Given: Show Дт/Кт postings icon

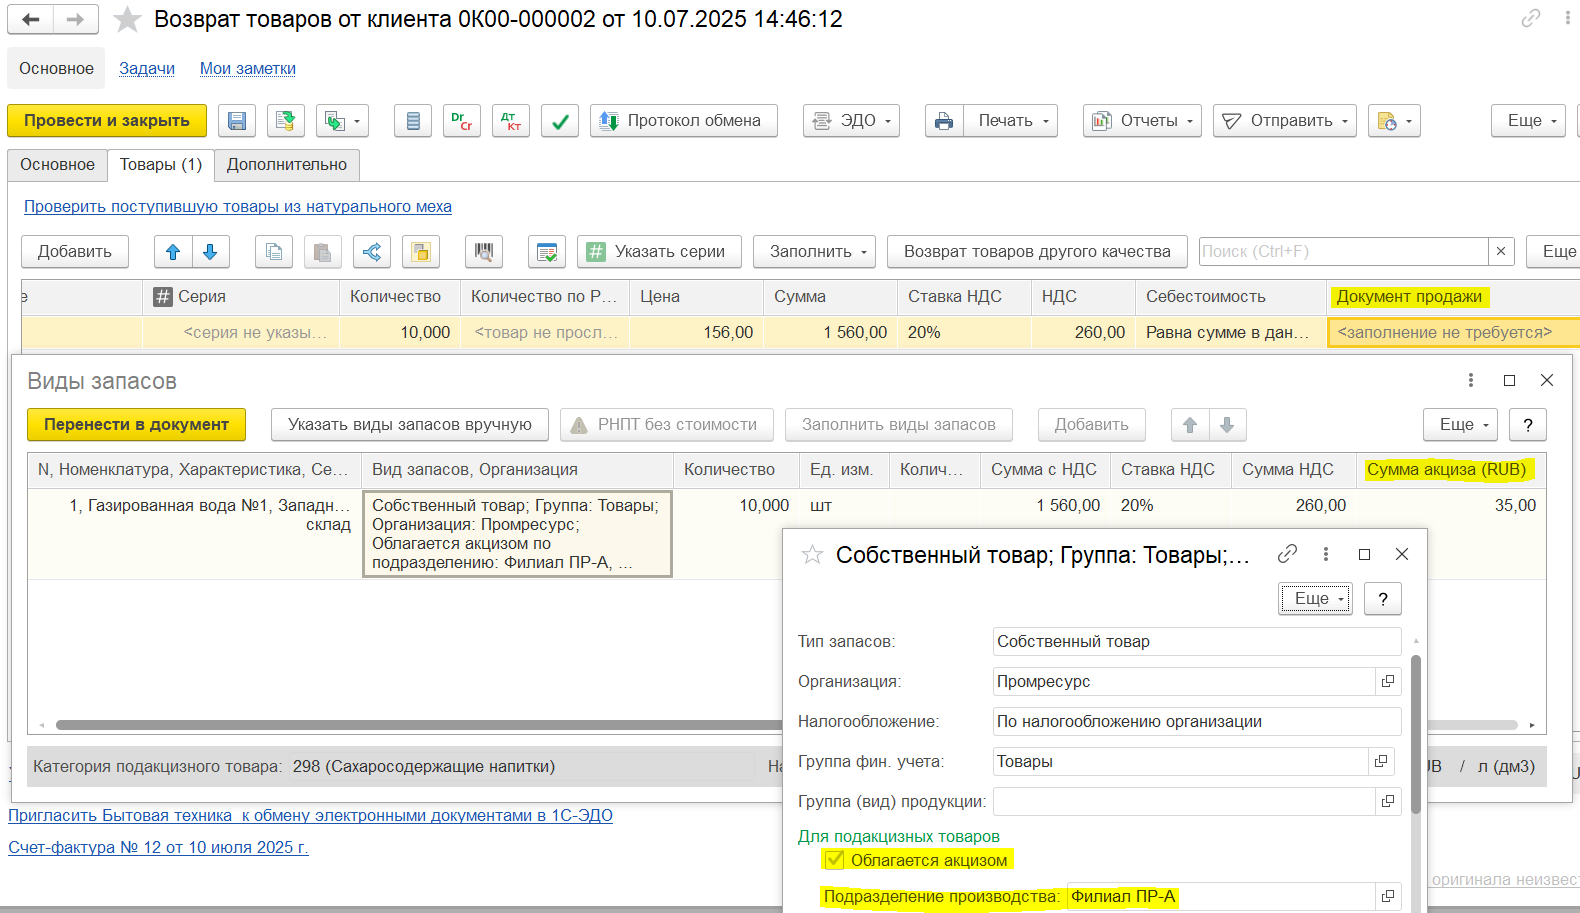Looking at the screenshot, I should point(511,121).
